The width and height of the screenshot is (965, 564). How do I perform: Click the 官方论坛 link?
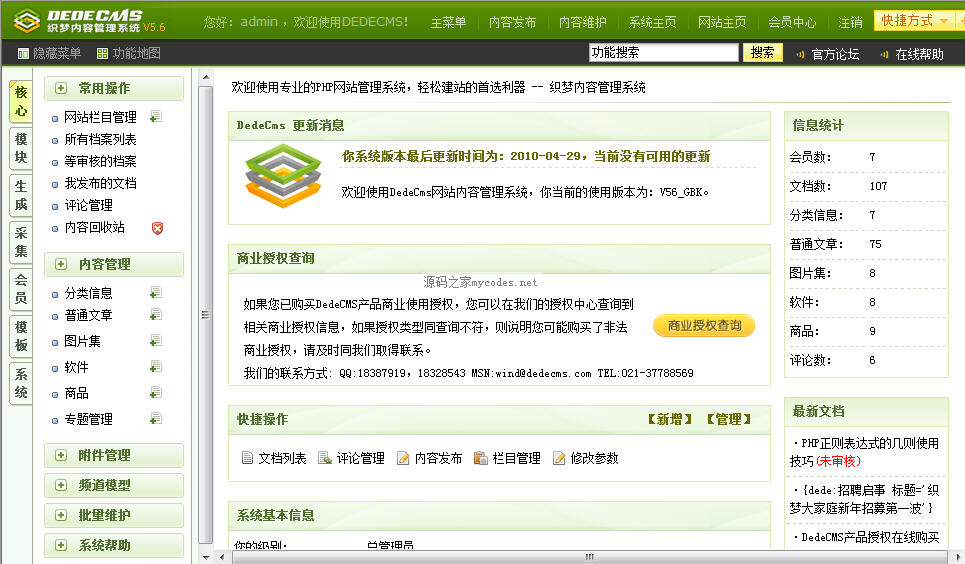(835, 54)
